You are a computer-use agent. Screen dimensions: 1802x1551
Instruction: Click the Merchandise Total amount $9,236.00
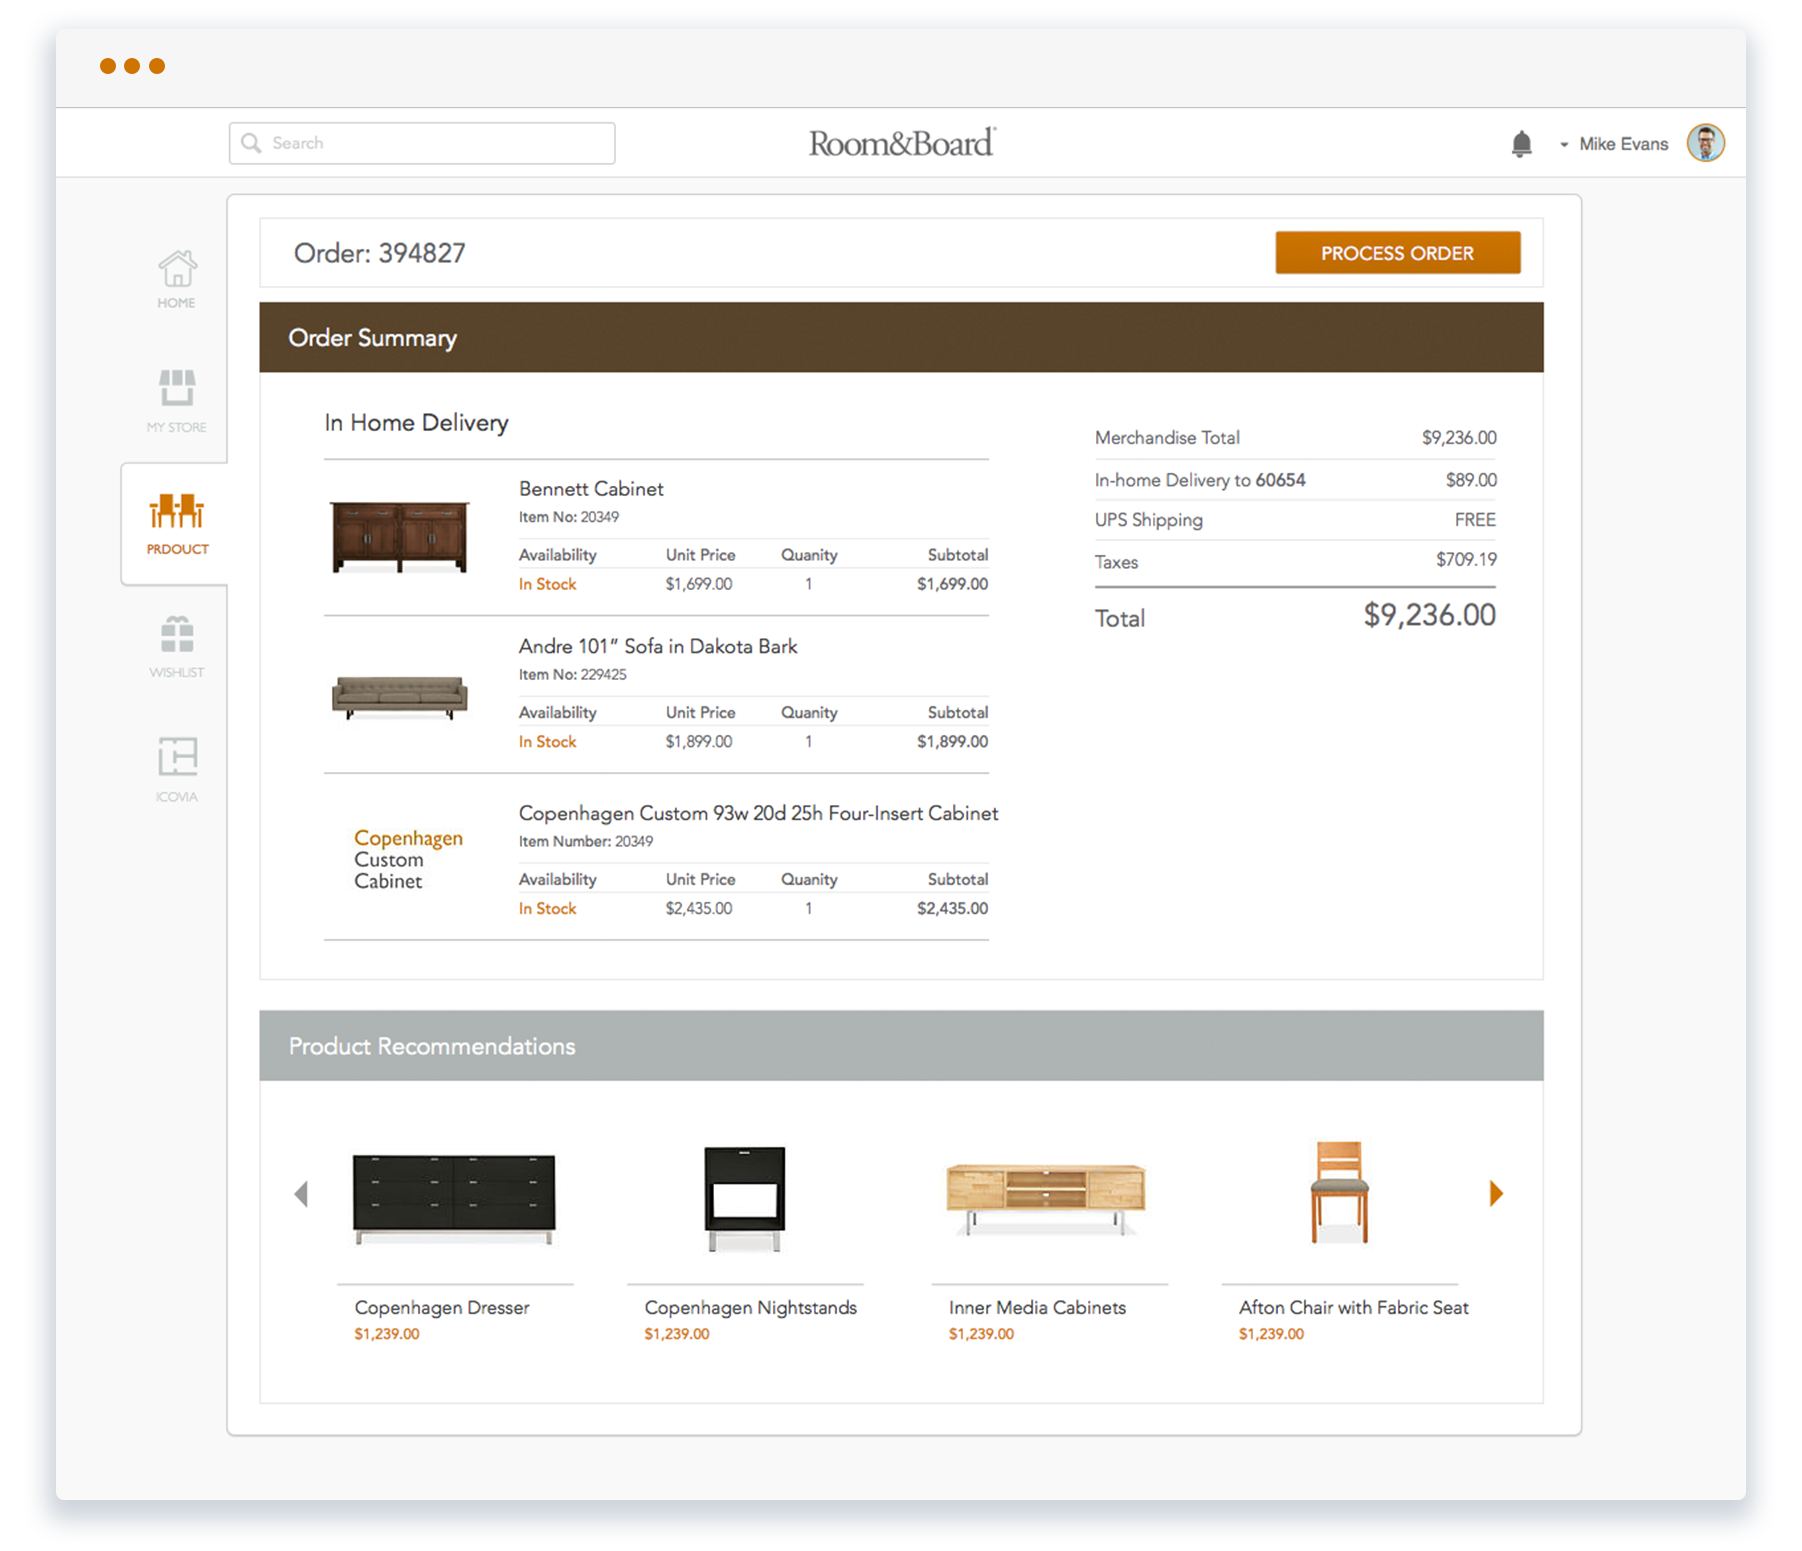(x=1459, y=438)
